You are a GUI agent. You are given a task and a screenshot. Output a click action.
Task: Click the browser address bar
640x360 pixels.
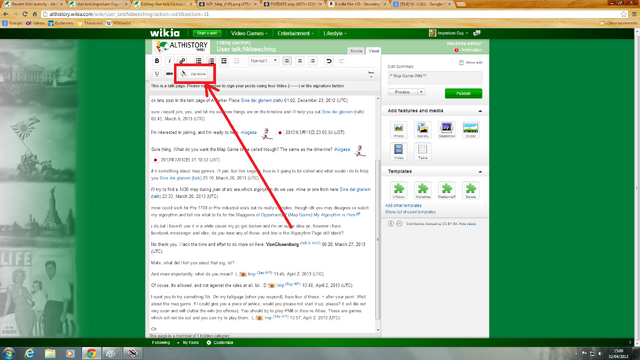click(333, 14)
